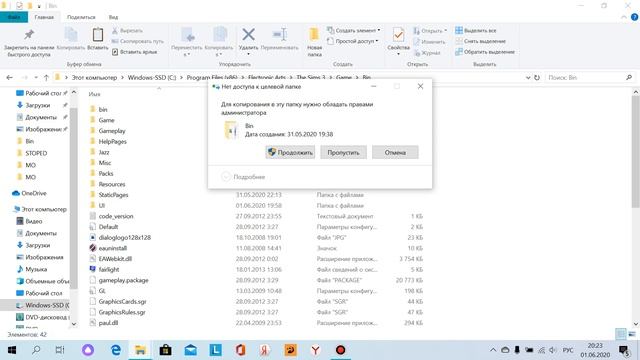The width and height of the screenshot is (640, 360).
Task: Click the Продолжить button
Action: 290,152
